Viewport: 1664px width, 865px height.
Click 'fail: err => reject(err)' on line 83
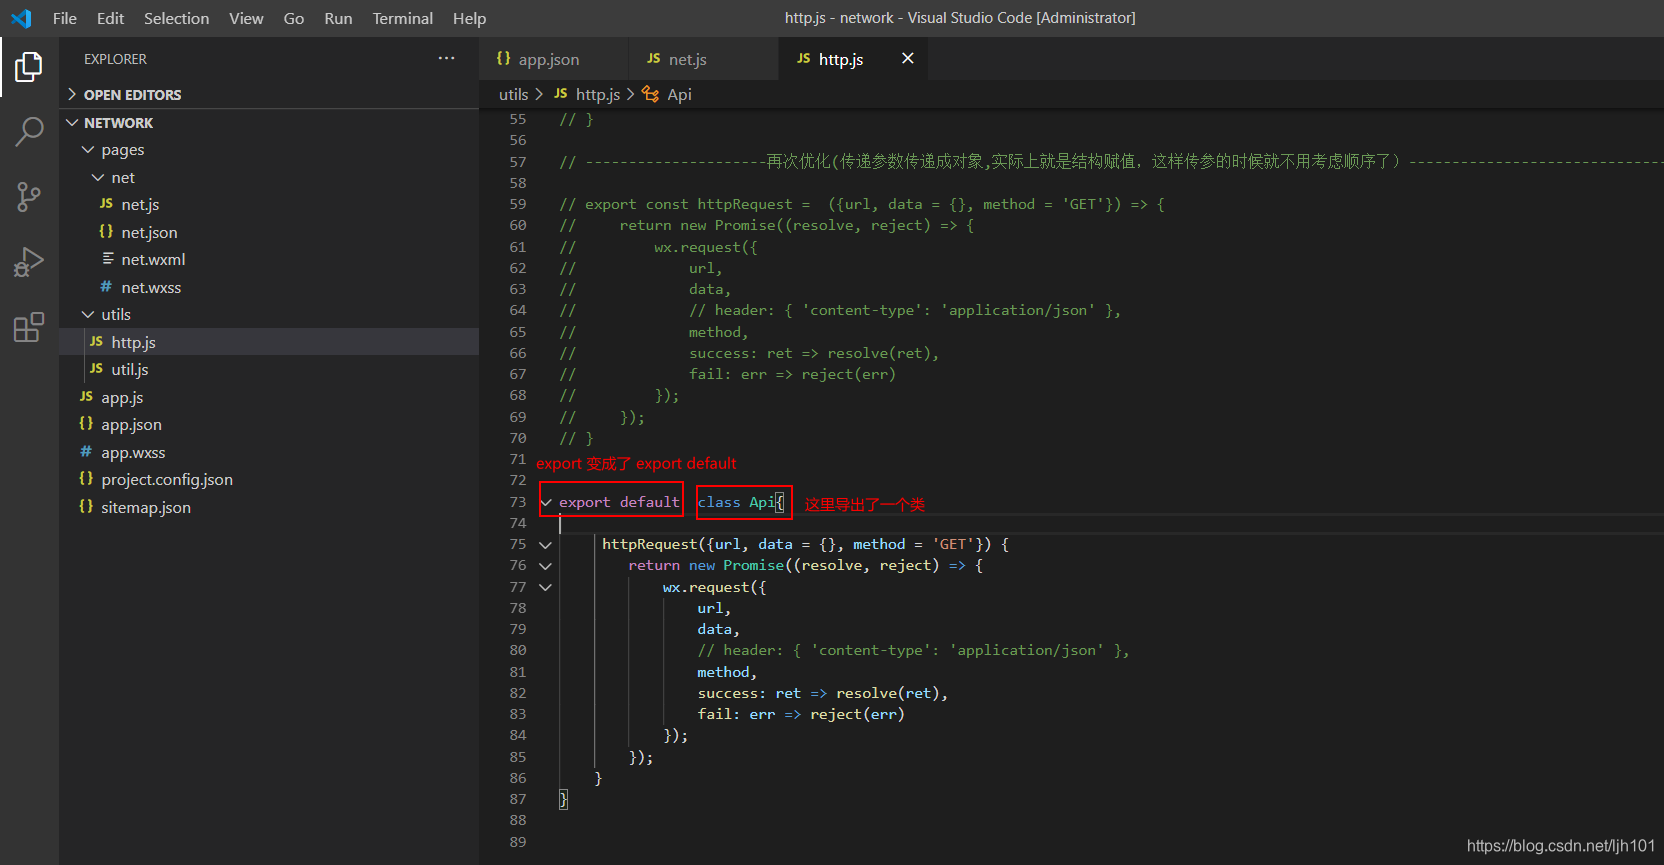tap(801, 714)
